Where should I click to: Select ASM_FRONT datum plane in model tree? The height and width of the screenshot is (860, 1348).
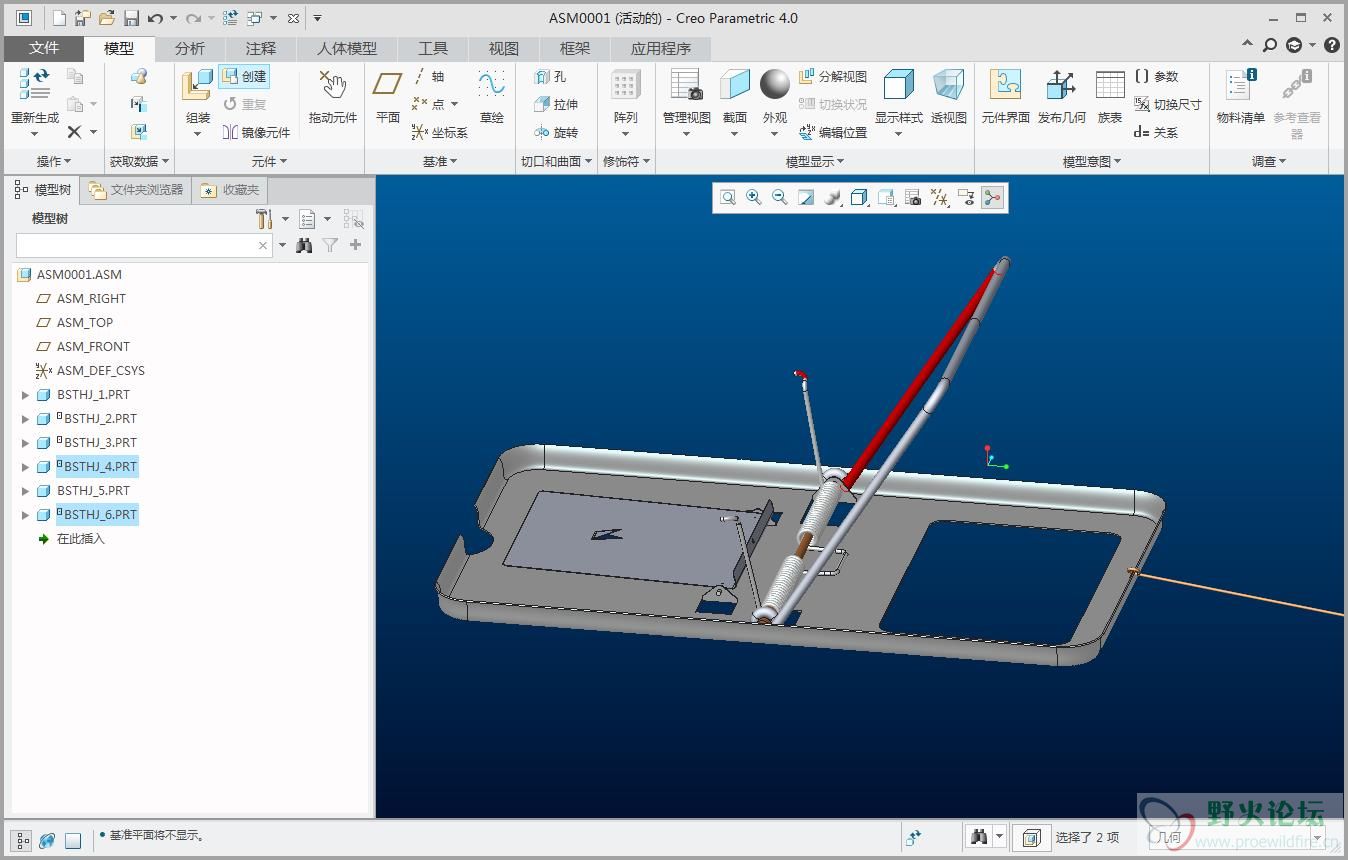click(x=93, y=347)
